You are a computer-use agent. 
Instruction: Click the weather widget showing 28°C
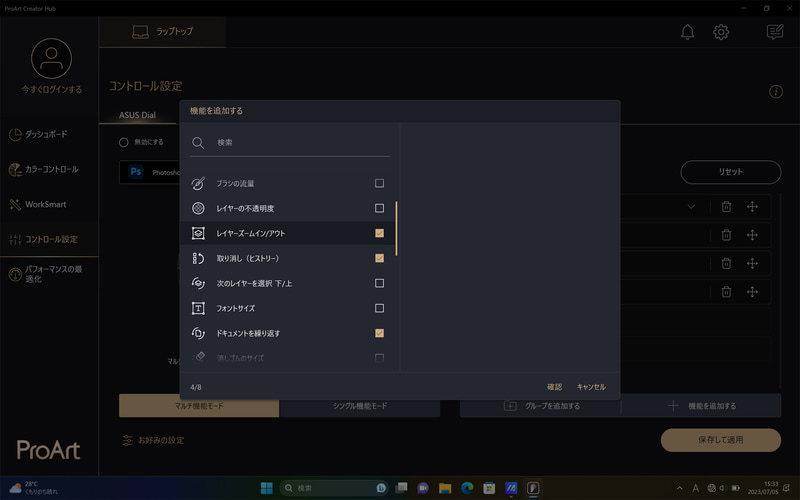pos(34,488)
